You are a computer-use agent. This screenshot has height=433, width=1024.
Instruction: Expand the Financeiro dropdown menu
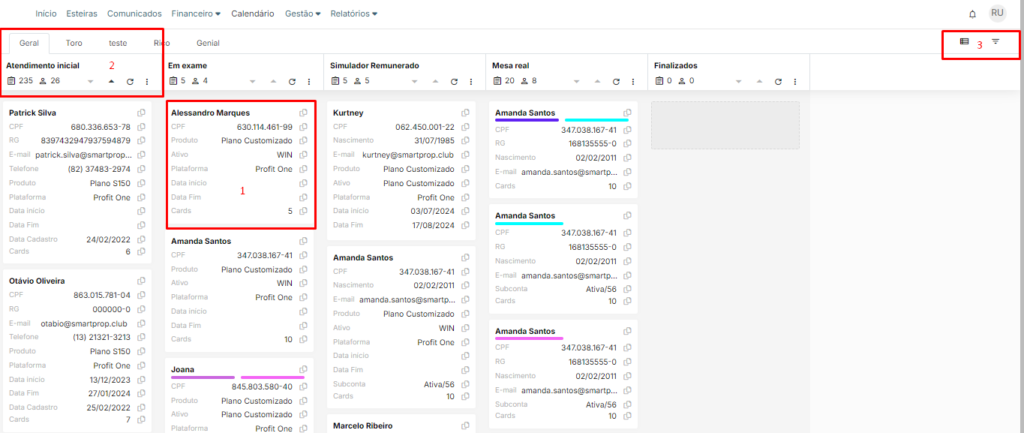point(196,14)
